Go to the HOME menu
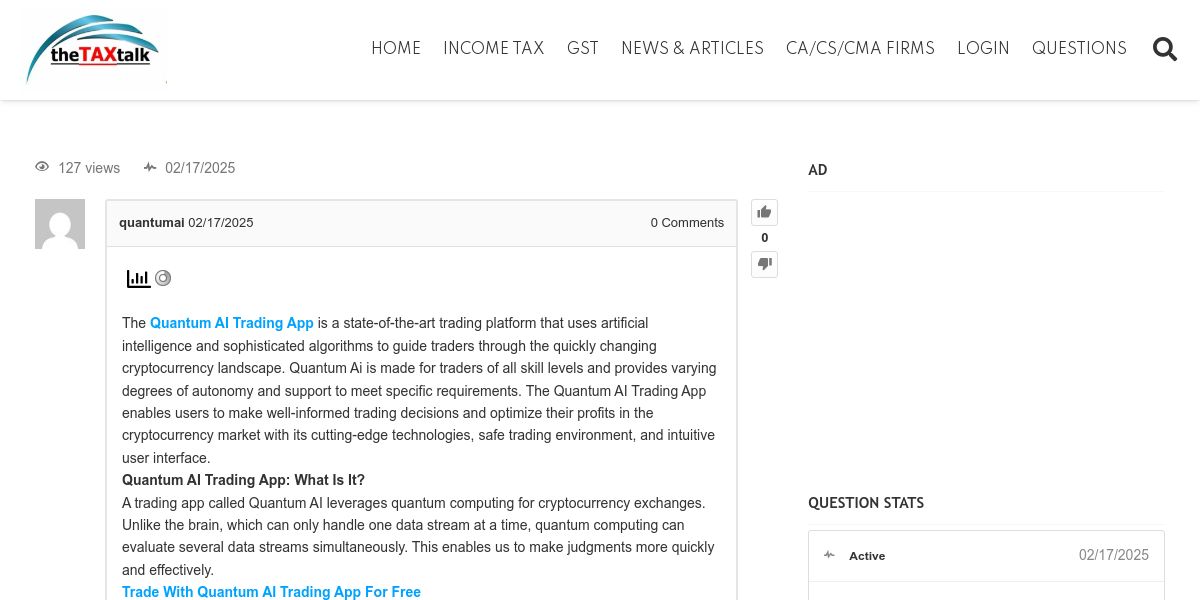Viewport: 1200px width, 600px height. coord(396,49)
